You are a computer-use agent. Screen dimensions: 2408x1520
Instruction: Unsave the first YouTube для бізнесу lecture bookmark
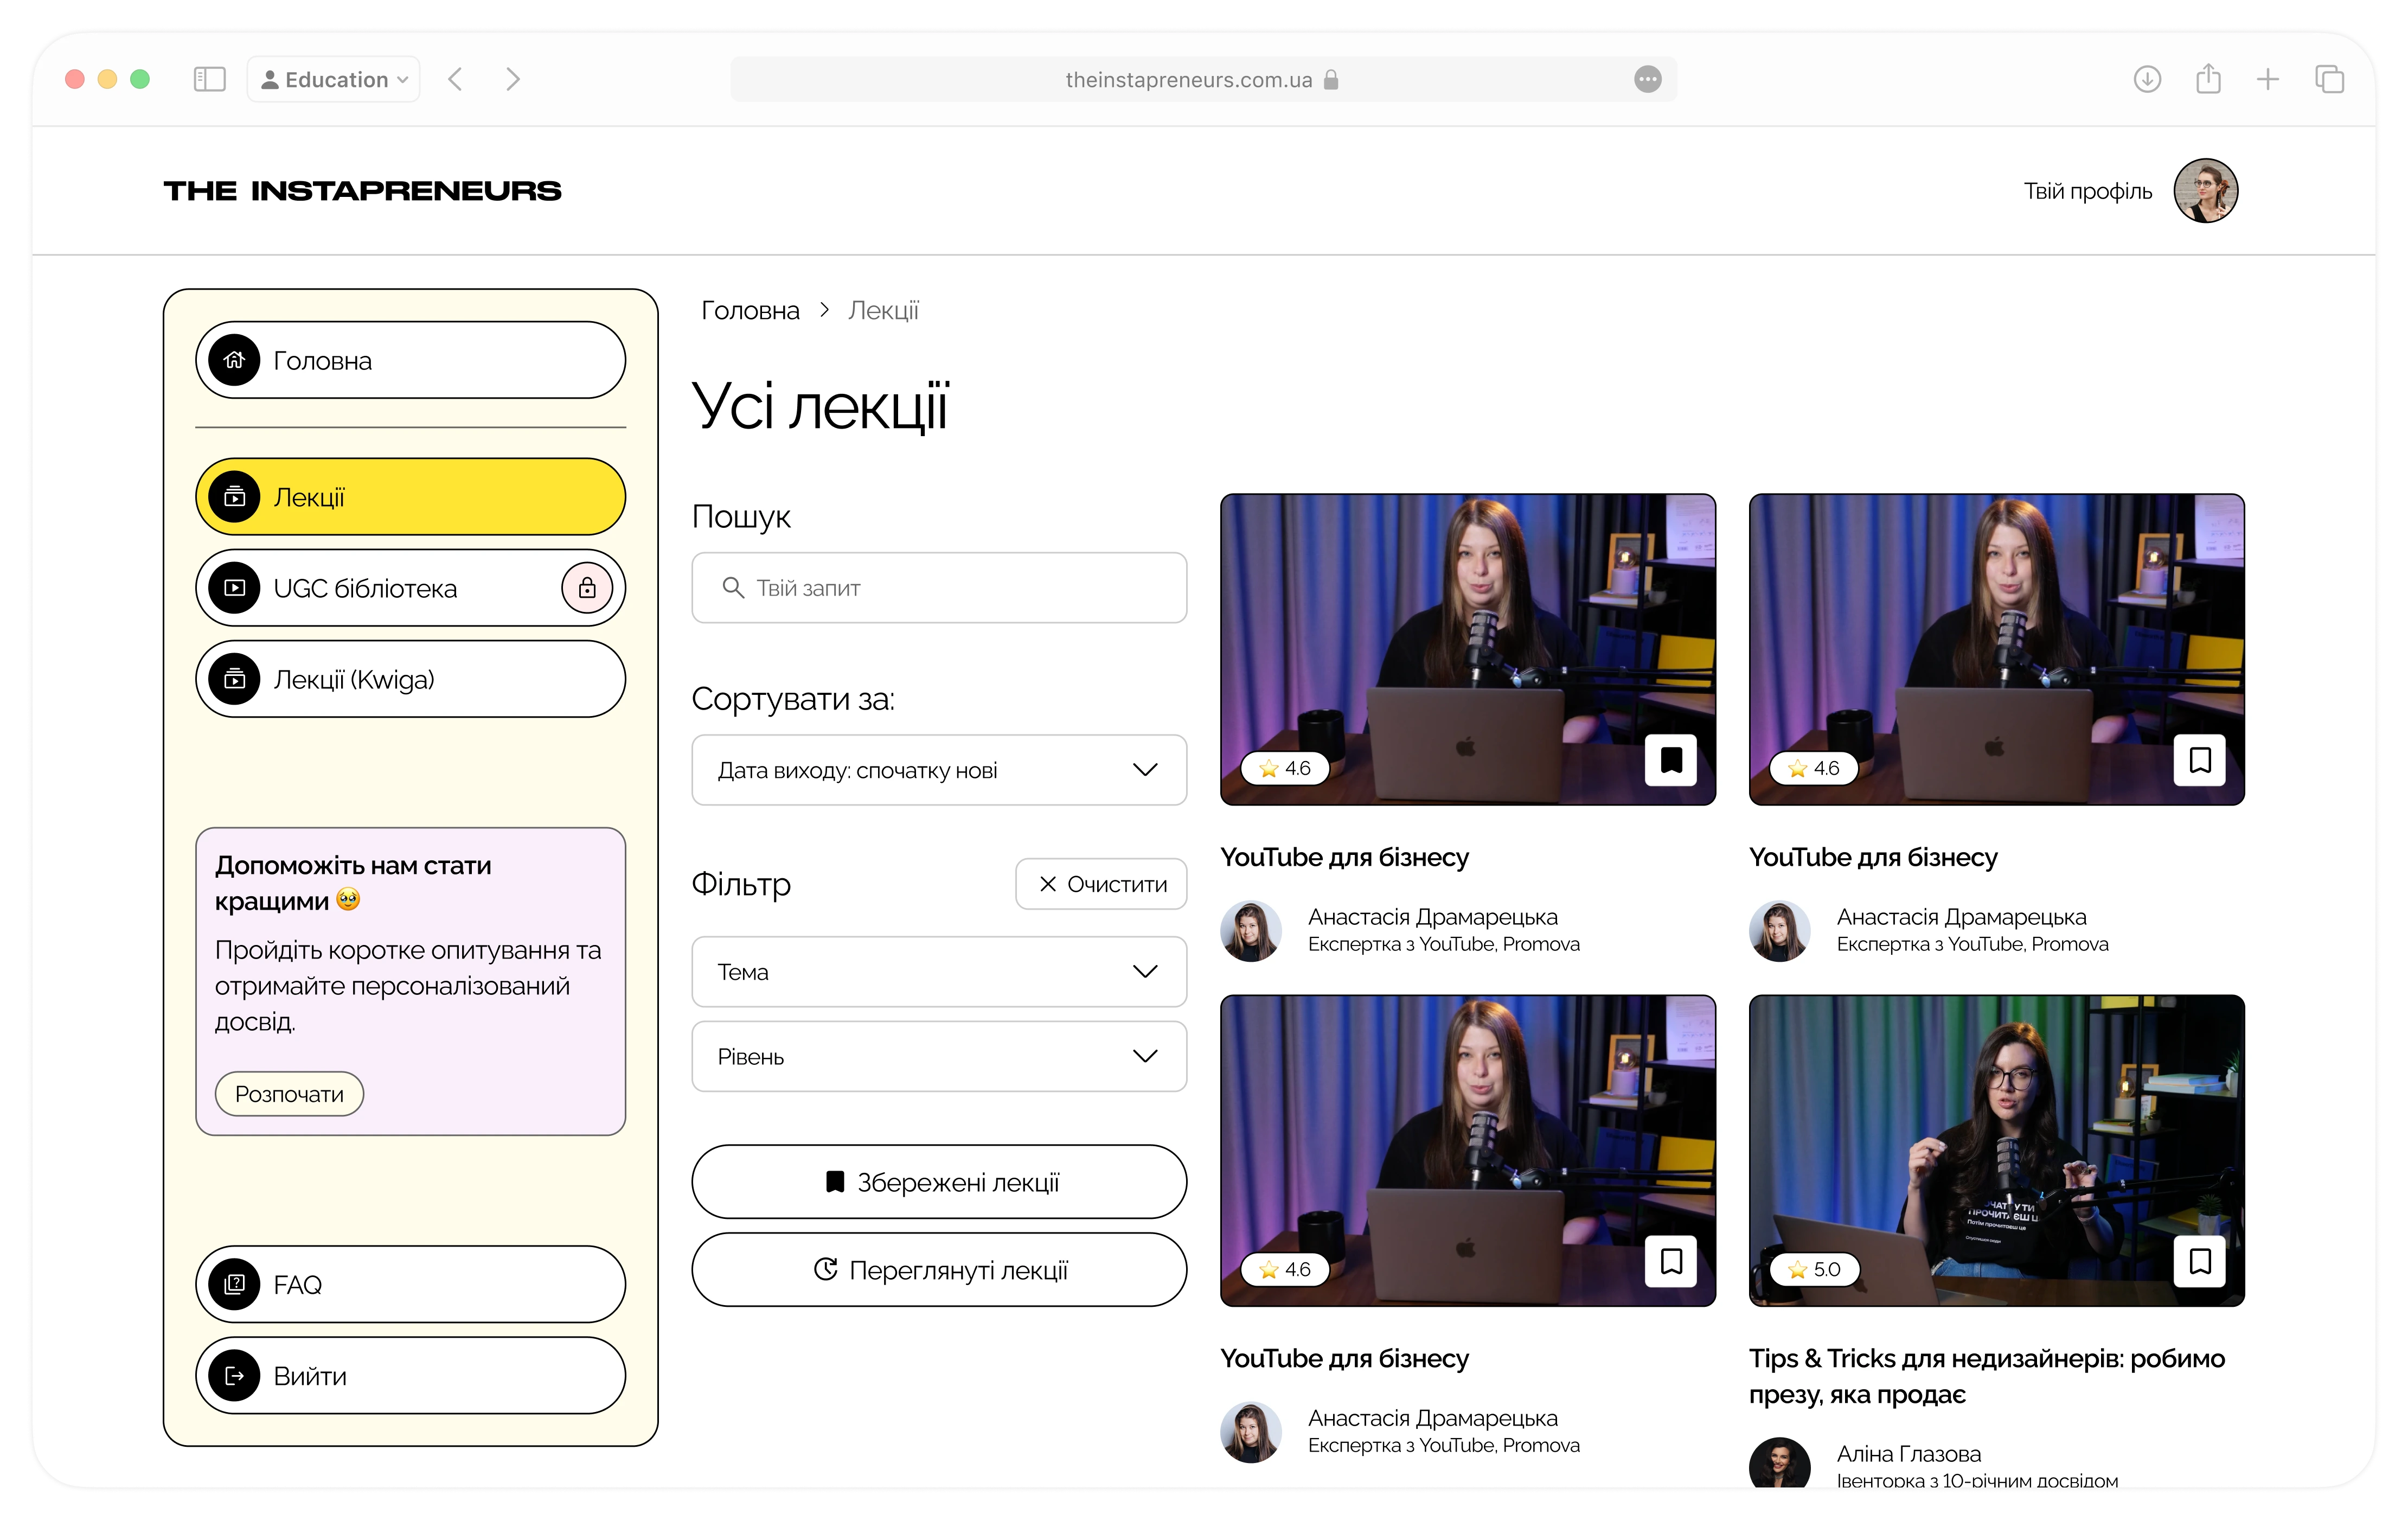[x=1671, y=760]
